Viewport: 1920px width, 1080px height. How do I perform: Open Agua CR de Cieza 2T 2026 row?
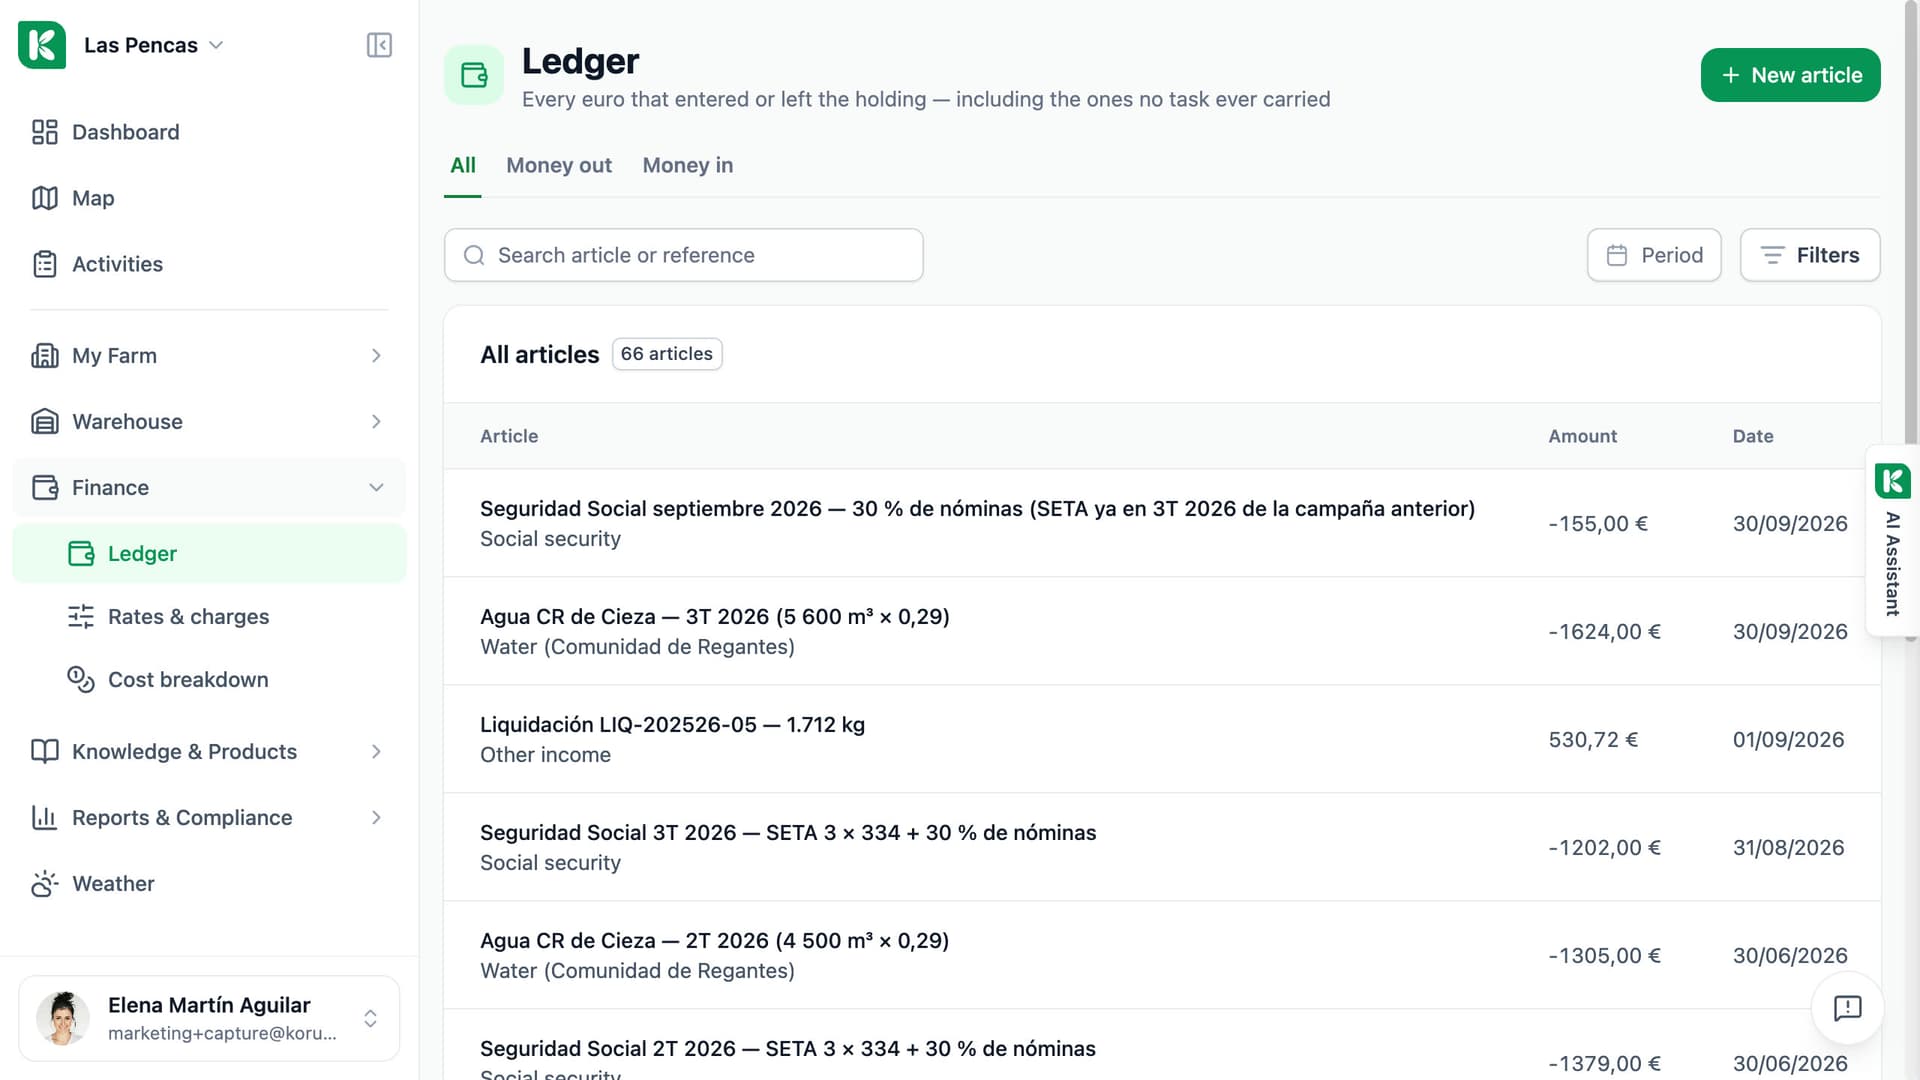point(1162,956)
